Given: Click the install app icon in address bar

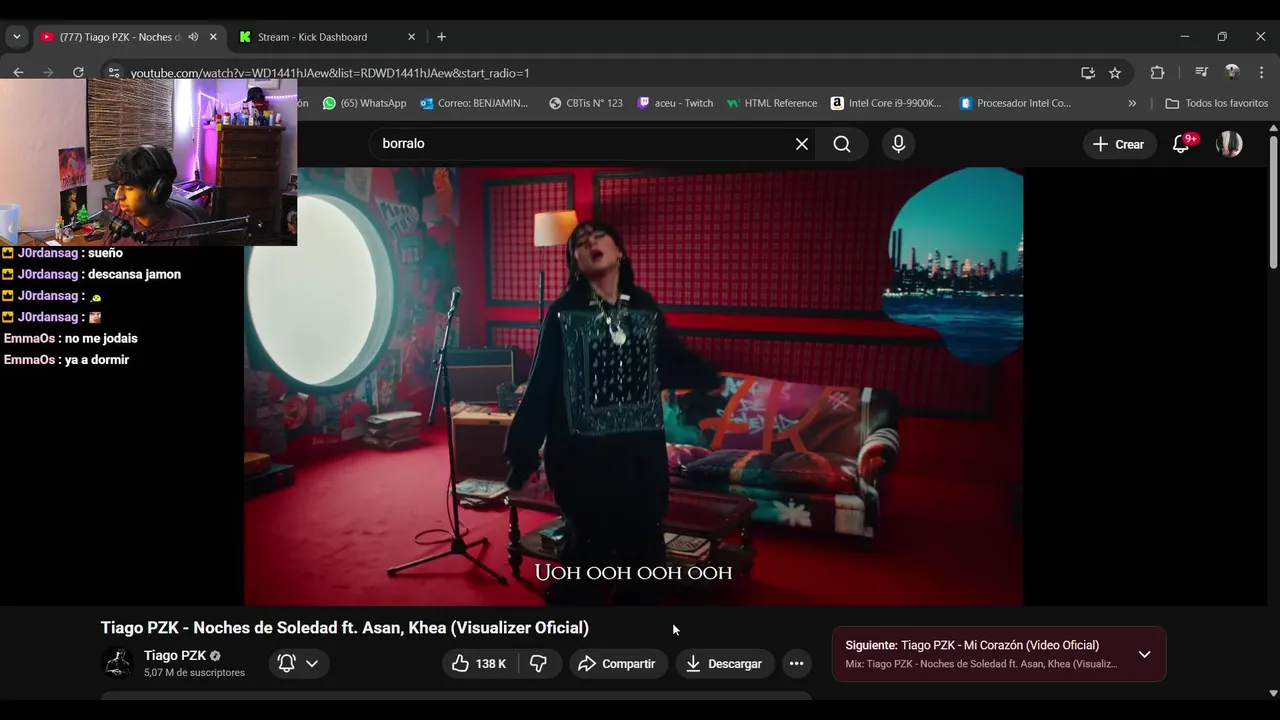Looking at the screenshot, I should point(1088,73).
